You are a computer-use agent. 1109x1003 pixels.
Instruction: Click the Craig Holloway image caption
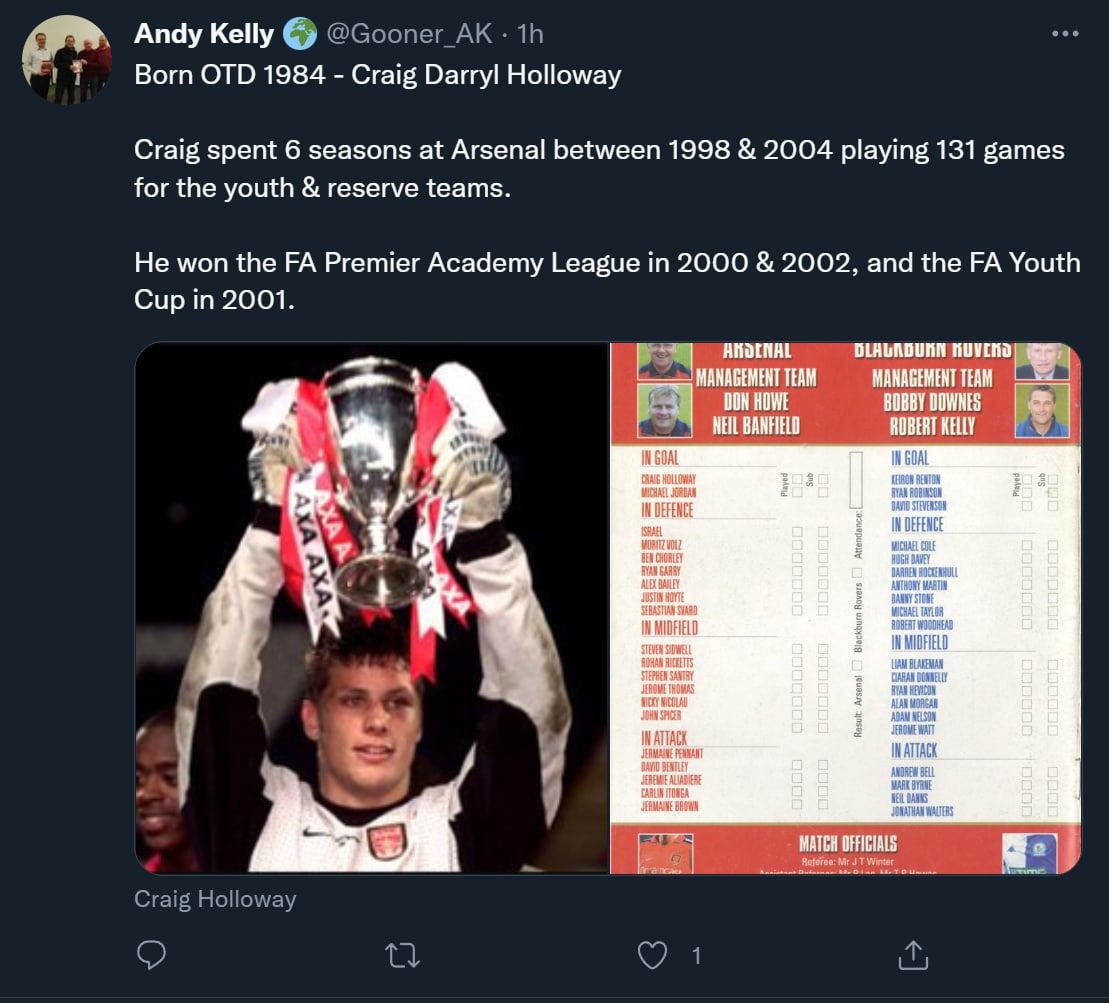pos(215,899)
